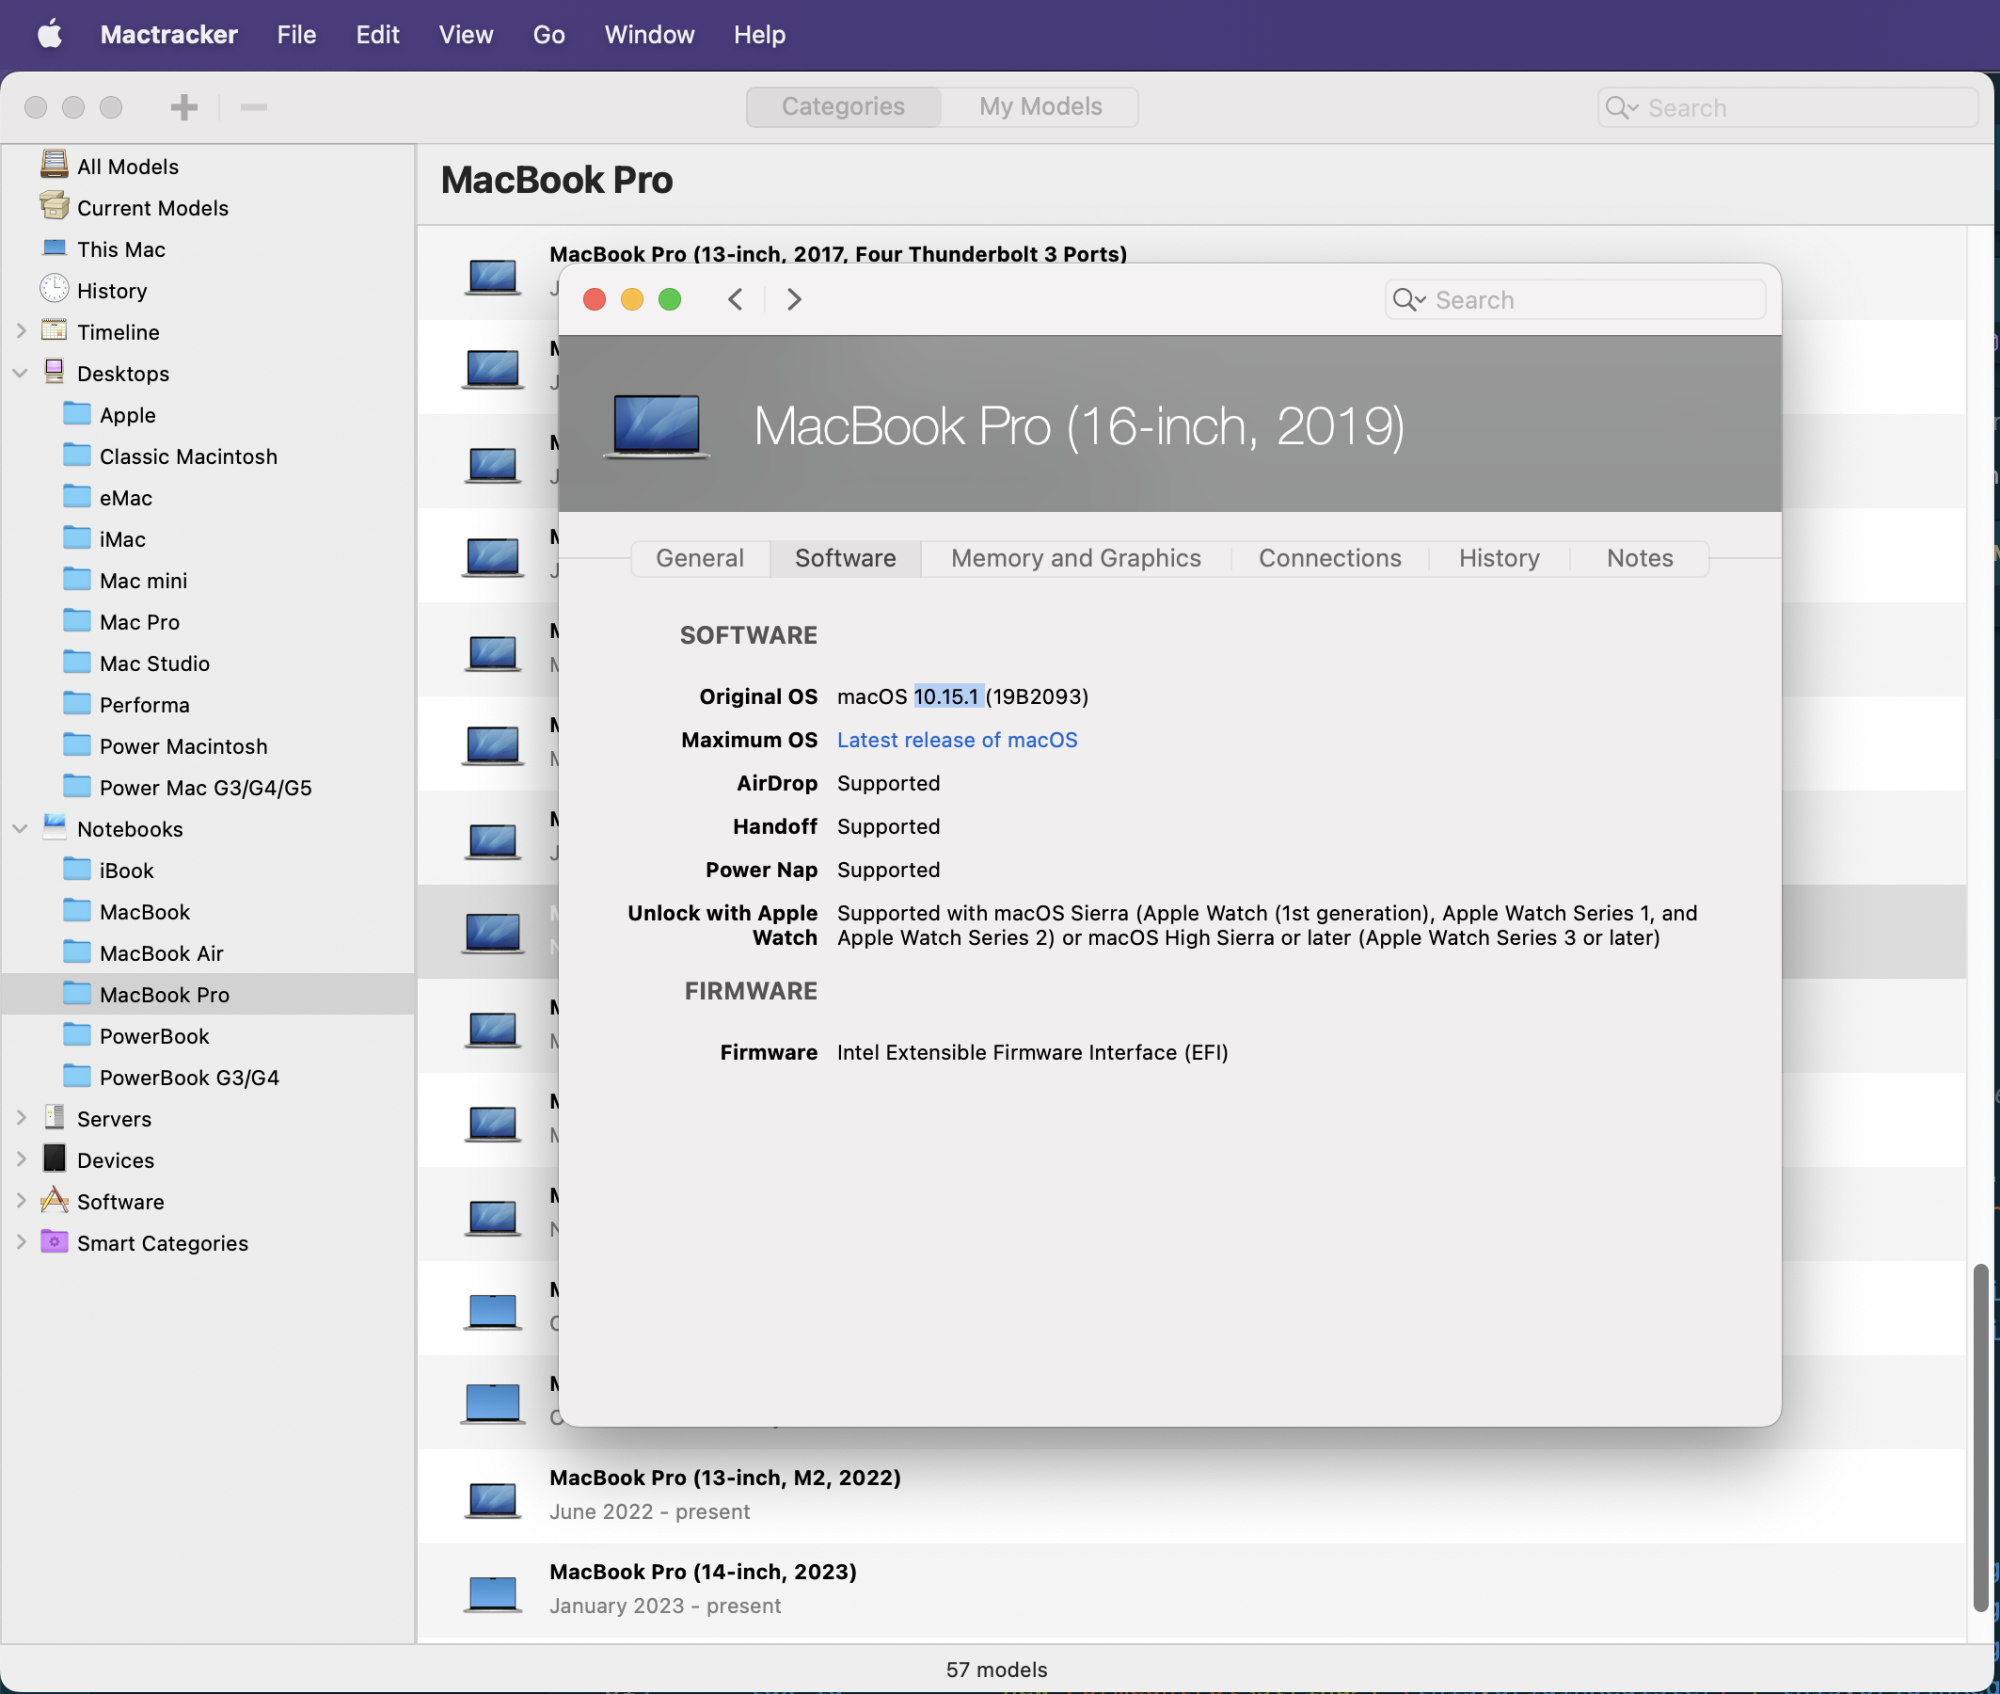Collapse the Desktops category
The width and height of the screenshot is (2000, 1694).
click(x=20, y=373)
